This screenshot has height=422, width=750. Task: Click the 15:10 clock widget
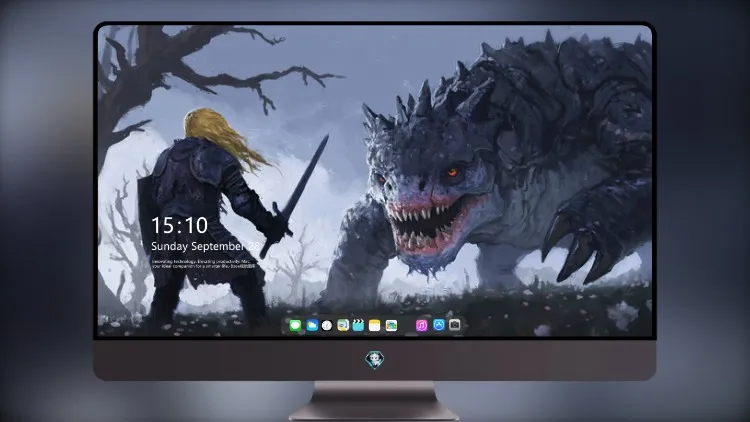click(179, 225)
